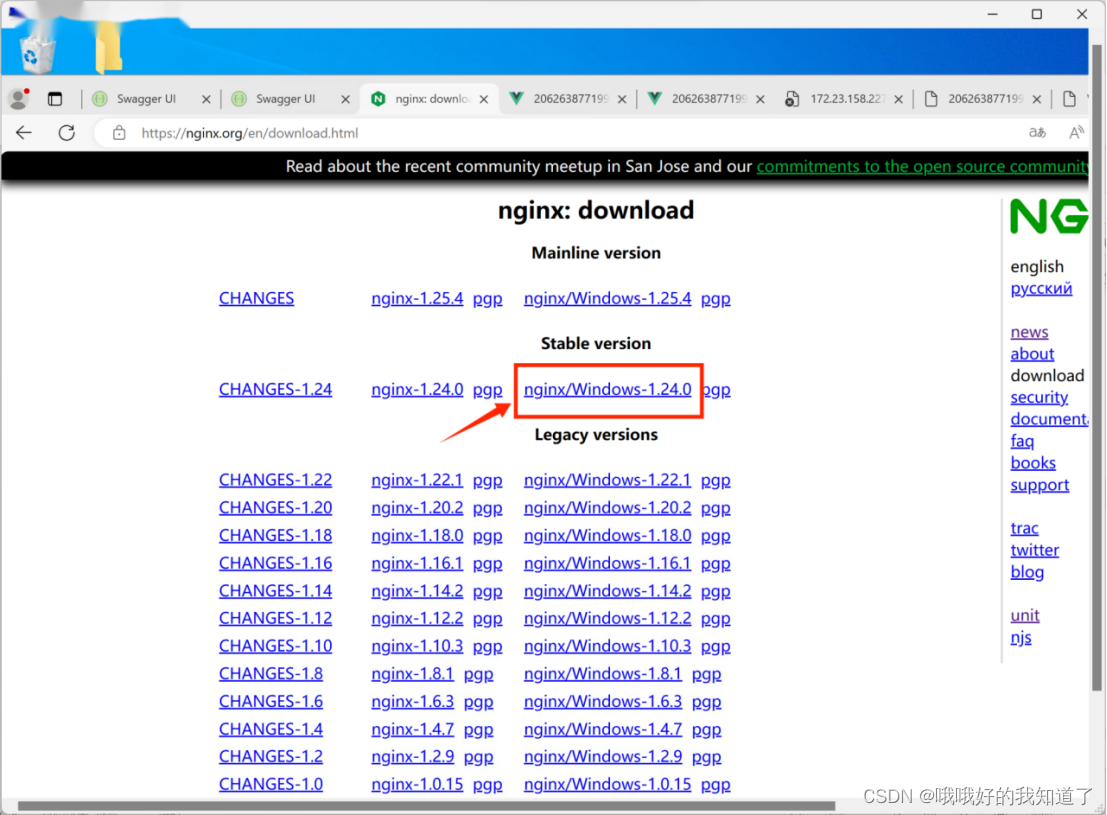Switch to the first 206263877199 tab
This screenshot has height=815, width=1107.
tap(569, 99)
